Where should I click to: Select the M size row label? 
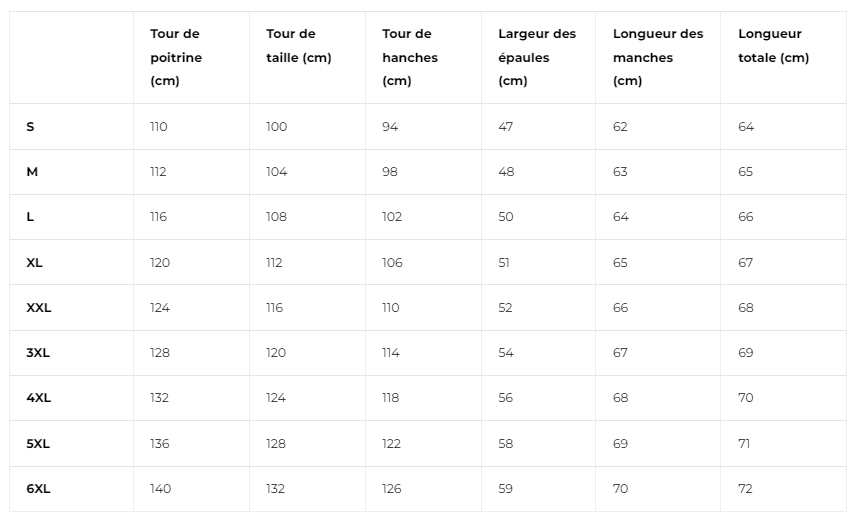tap(32, 172)
